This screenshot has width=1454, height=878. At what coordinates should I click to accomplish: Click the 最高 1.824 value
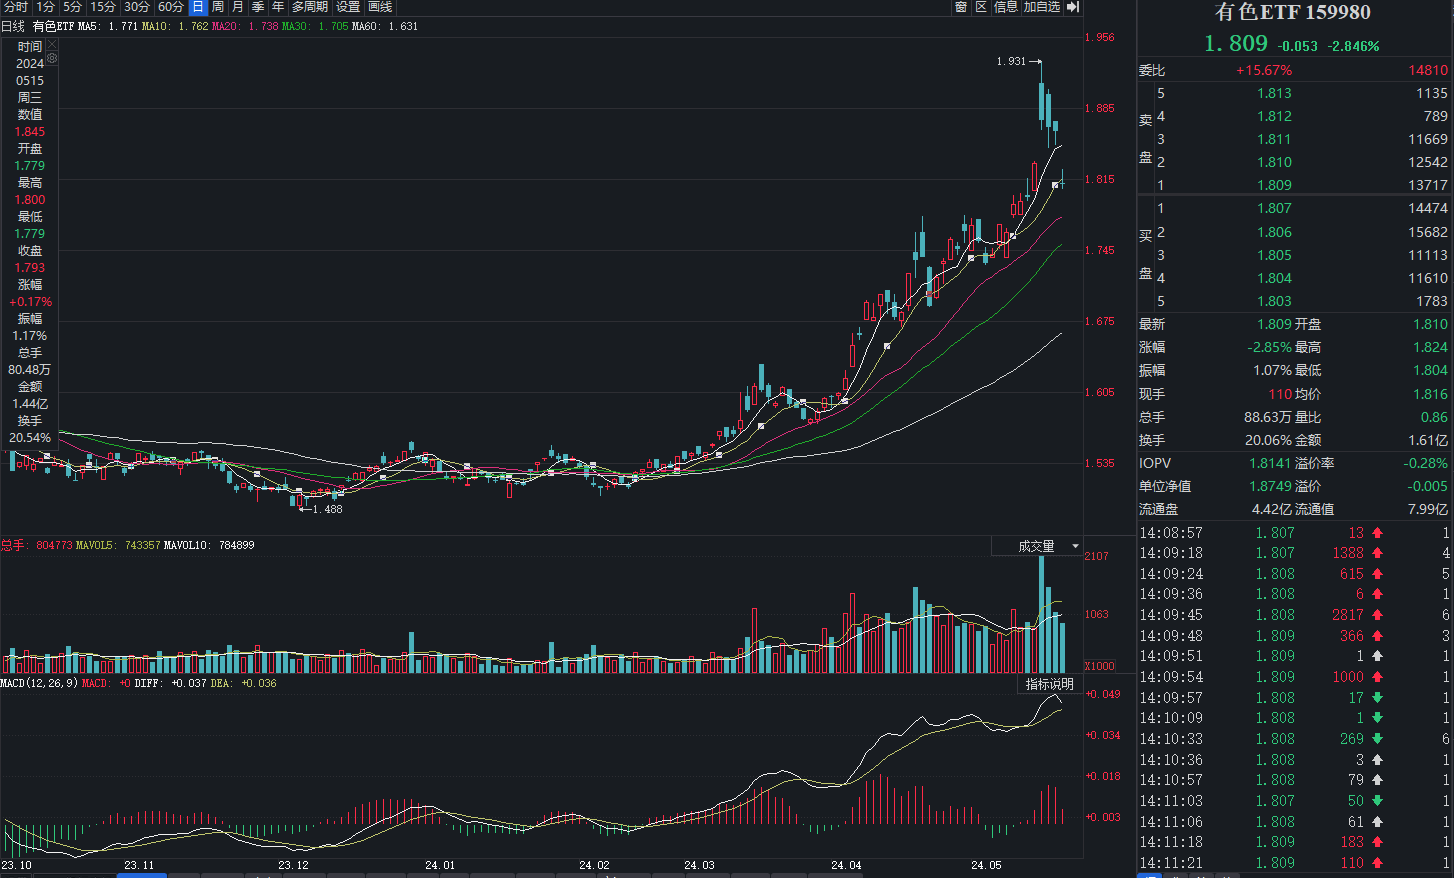[x=1431, y=347]
